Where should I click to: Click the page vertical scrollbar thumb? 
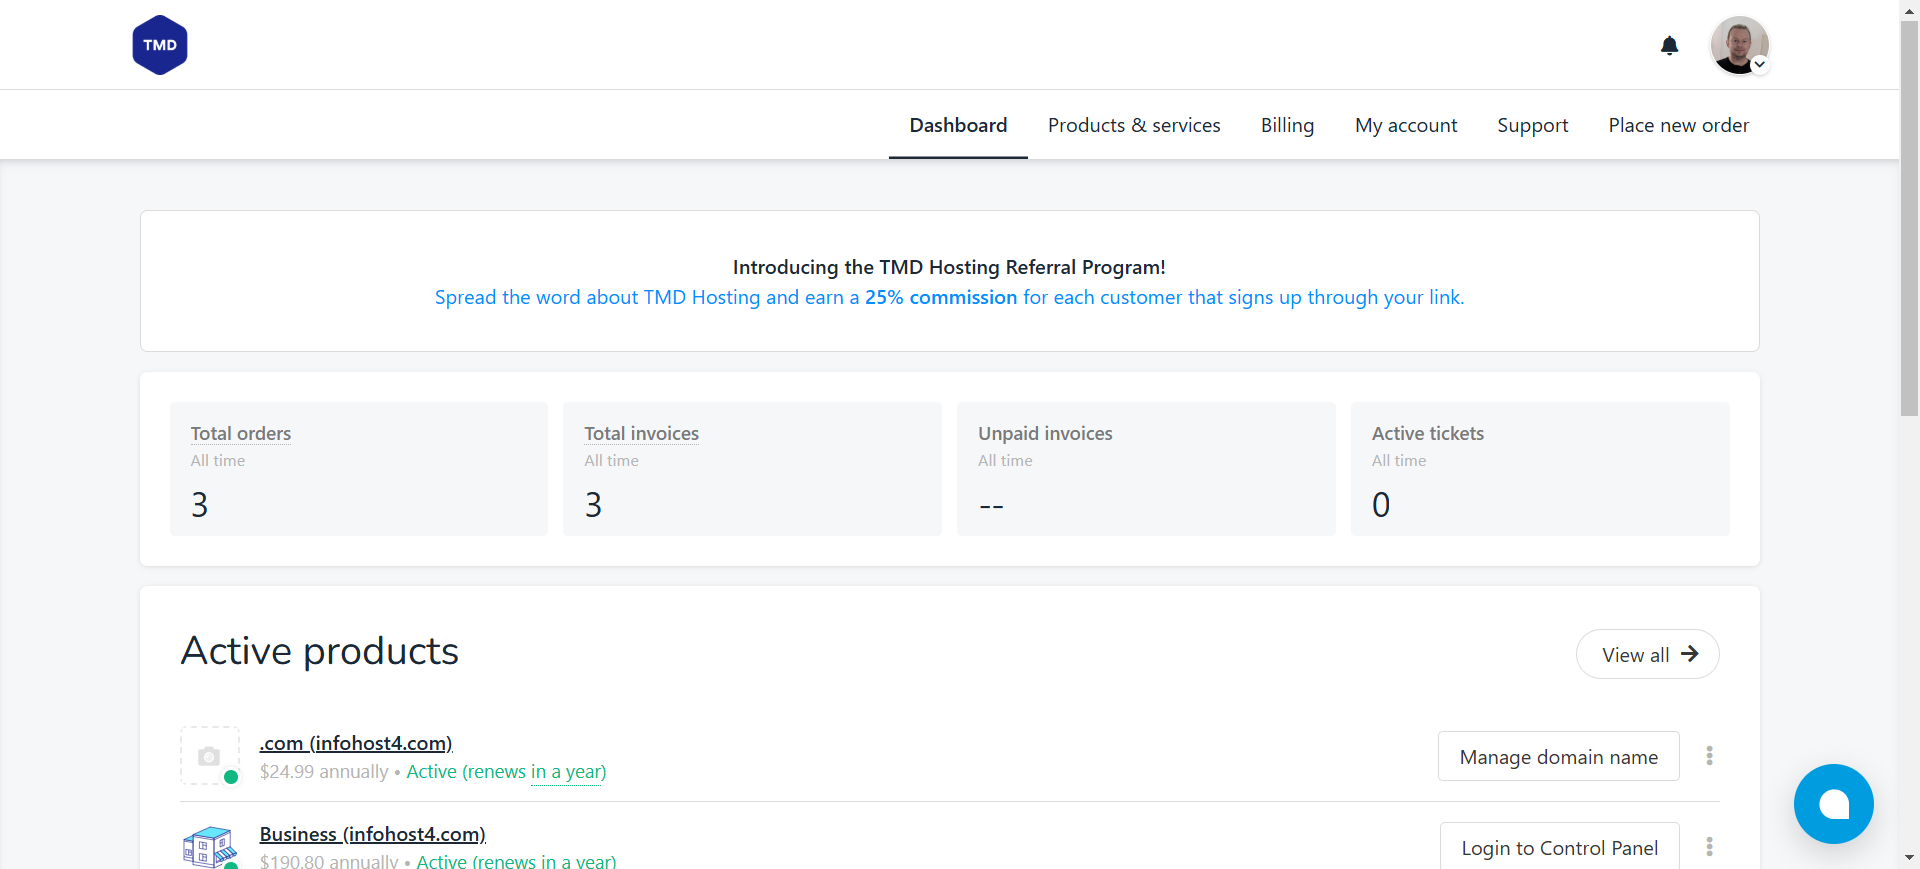(1909, 218)
